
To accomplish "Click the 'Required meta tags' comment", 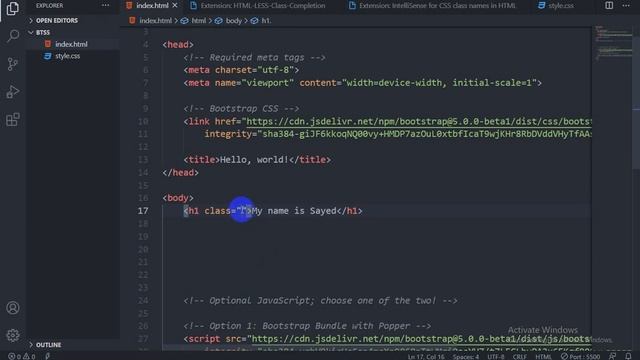I will click(x=254, y=57).
